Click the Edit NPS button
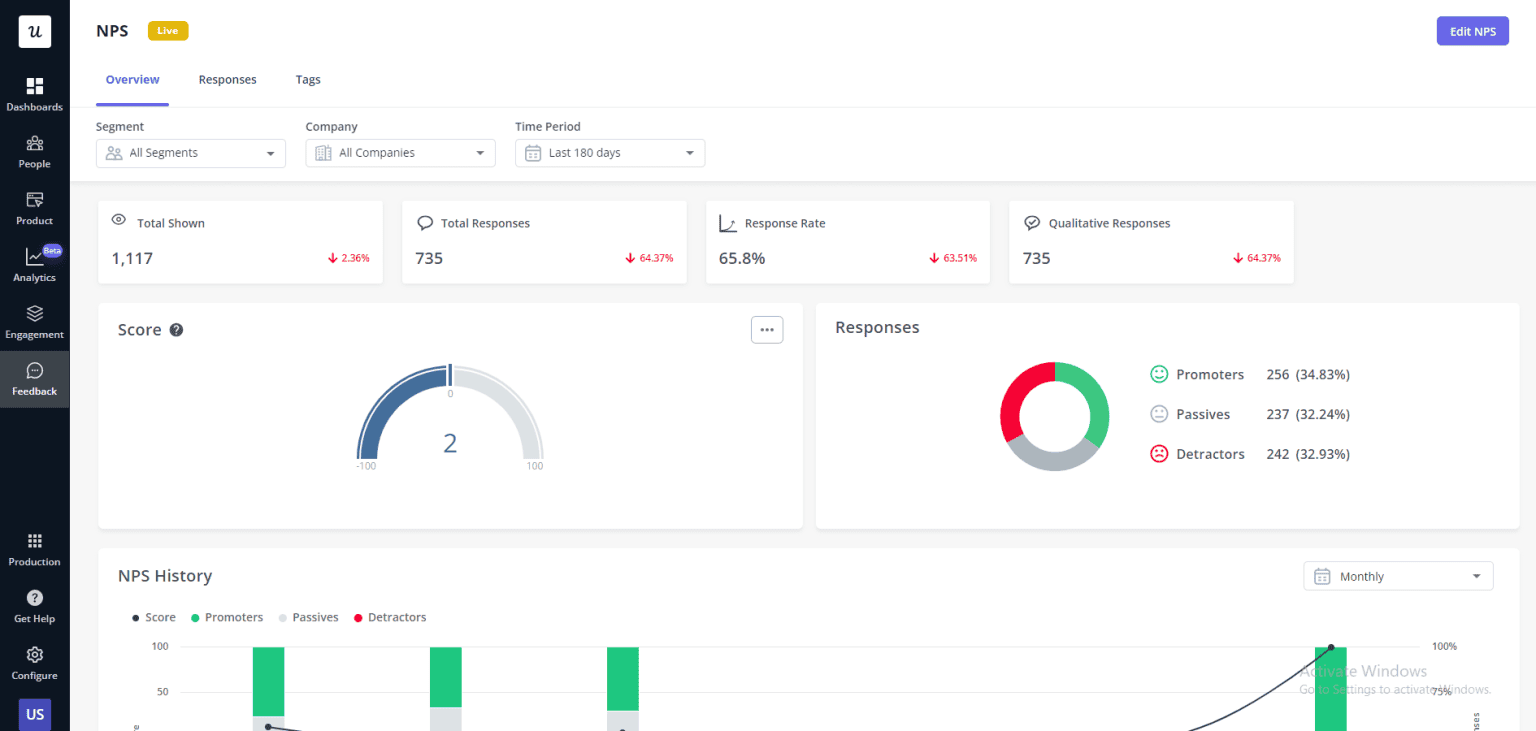This screenshot has width=1536, height=731. (1472, 31)
